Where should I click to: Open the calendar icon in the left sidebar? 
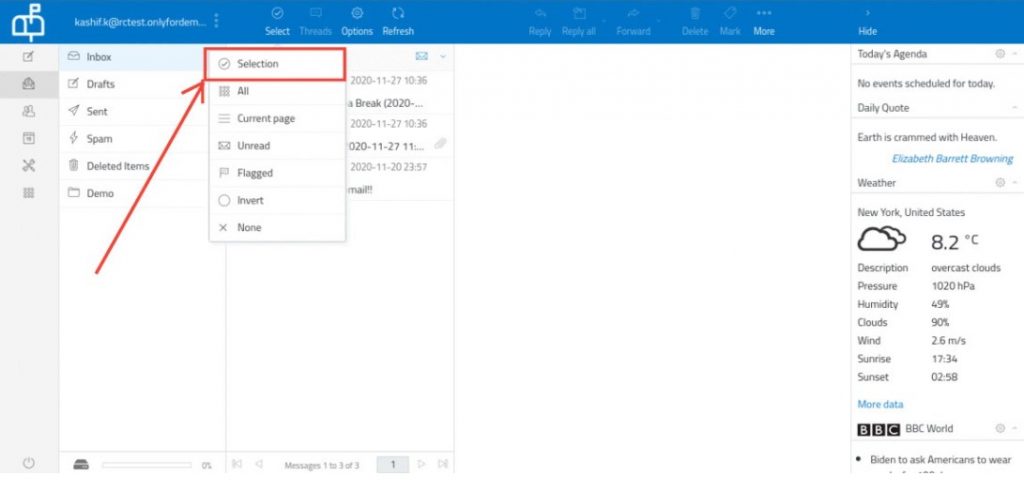pos(28,139)
